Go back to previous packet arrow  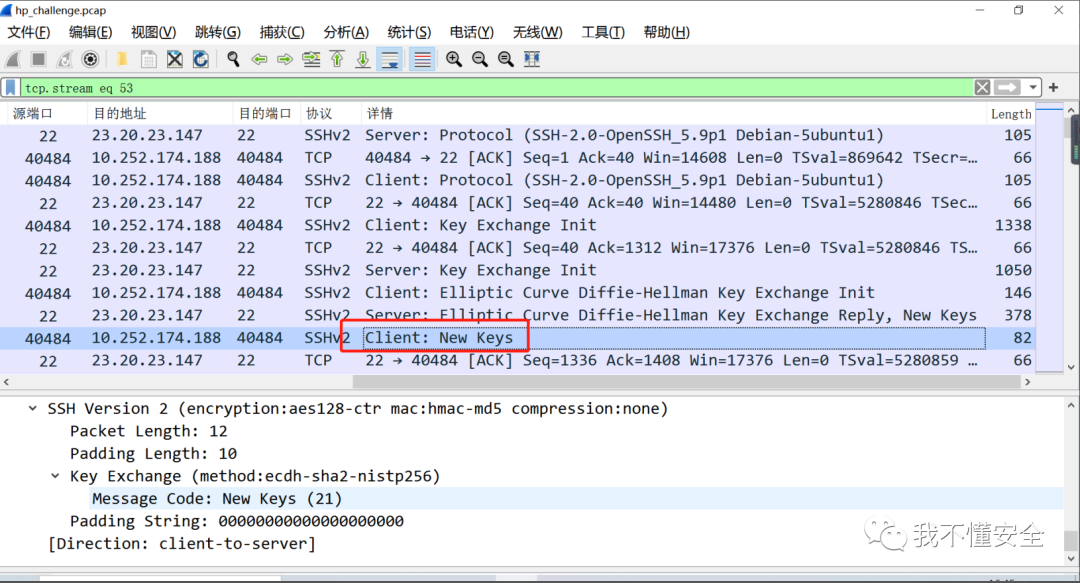point(260,59)
